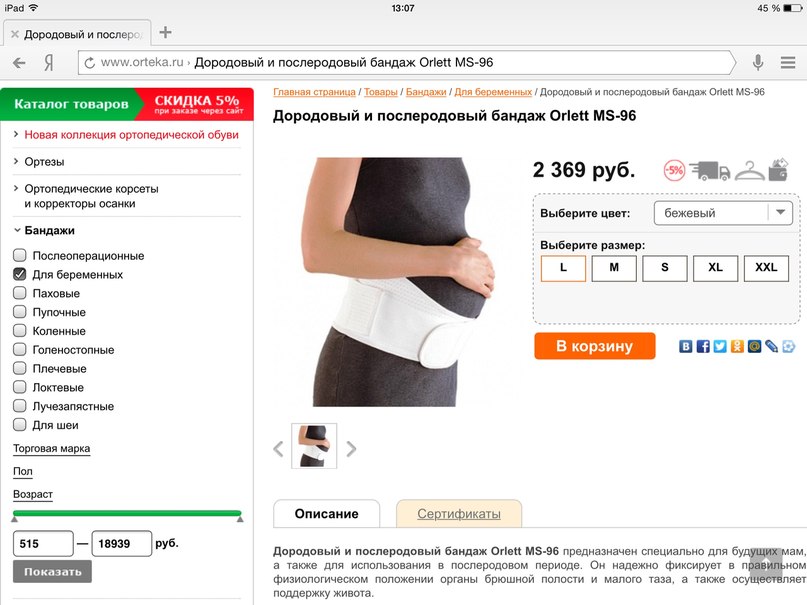The height and width of the screenshot is (605, 807).
Task: Open a new browser tab
Action: (165, 32)
